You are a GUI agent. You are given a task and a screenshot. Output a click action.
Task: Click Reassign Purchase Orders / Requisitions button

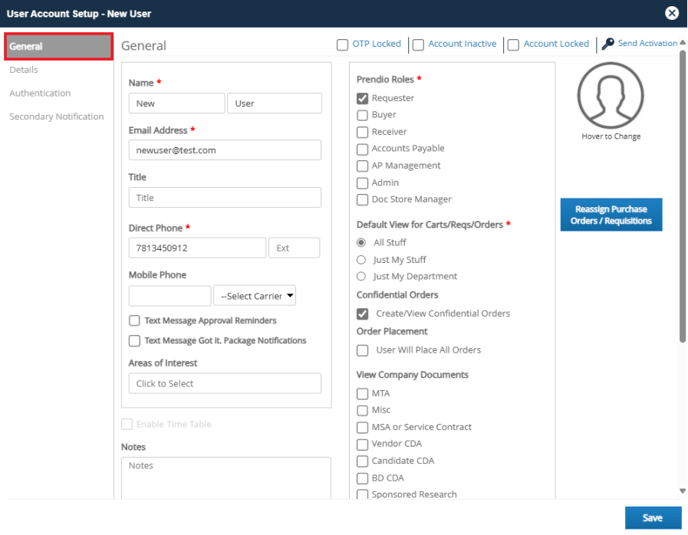(x=611, y=215)
